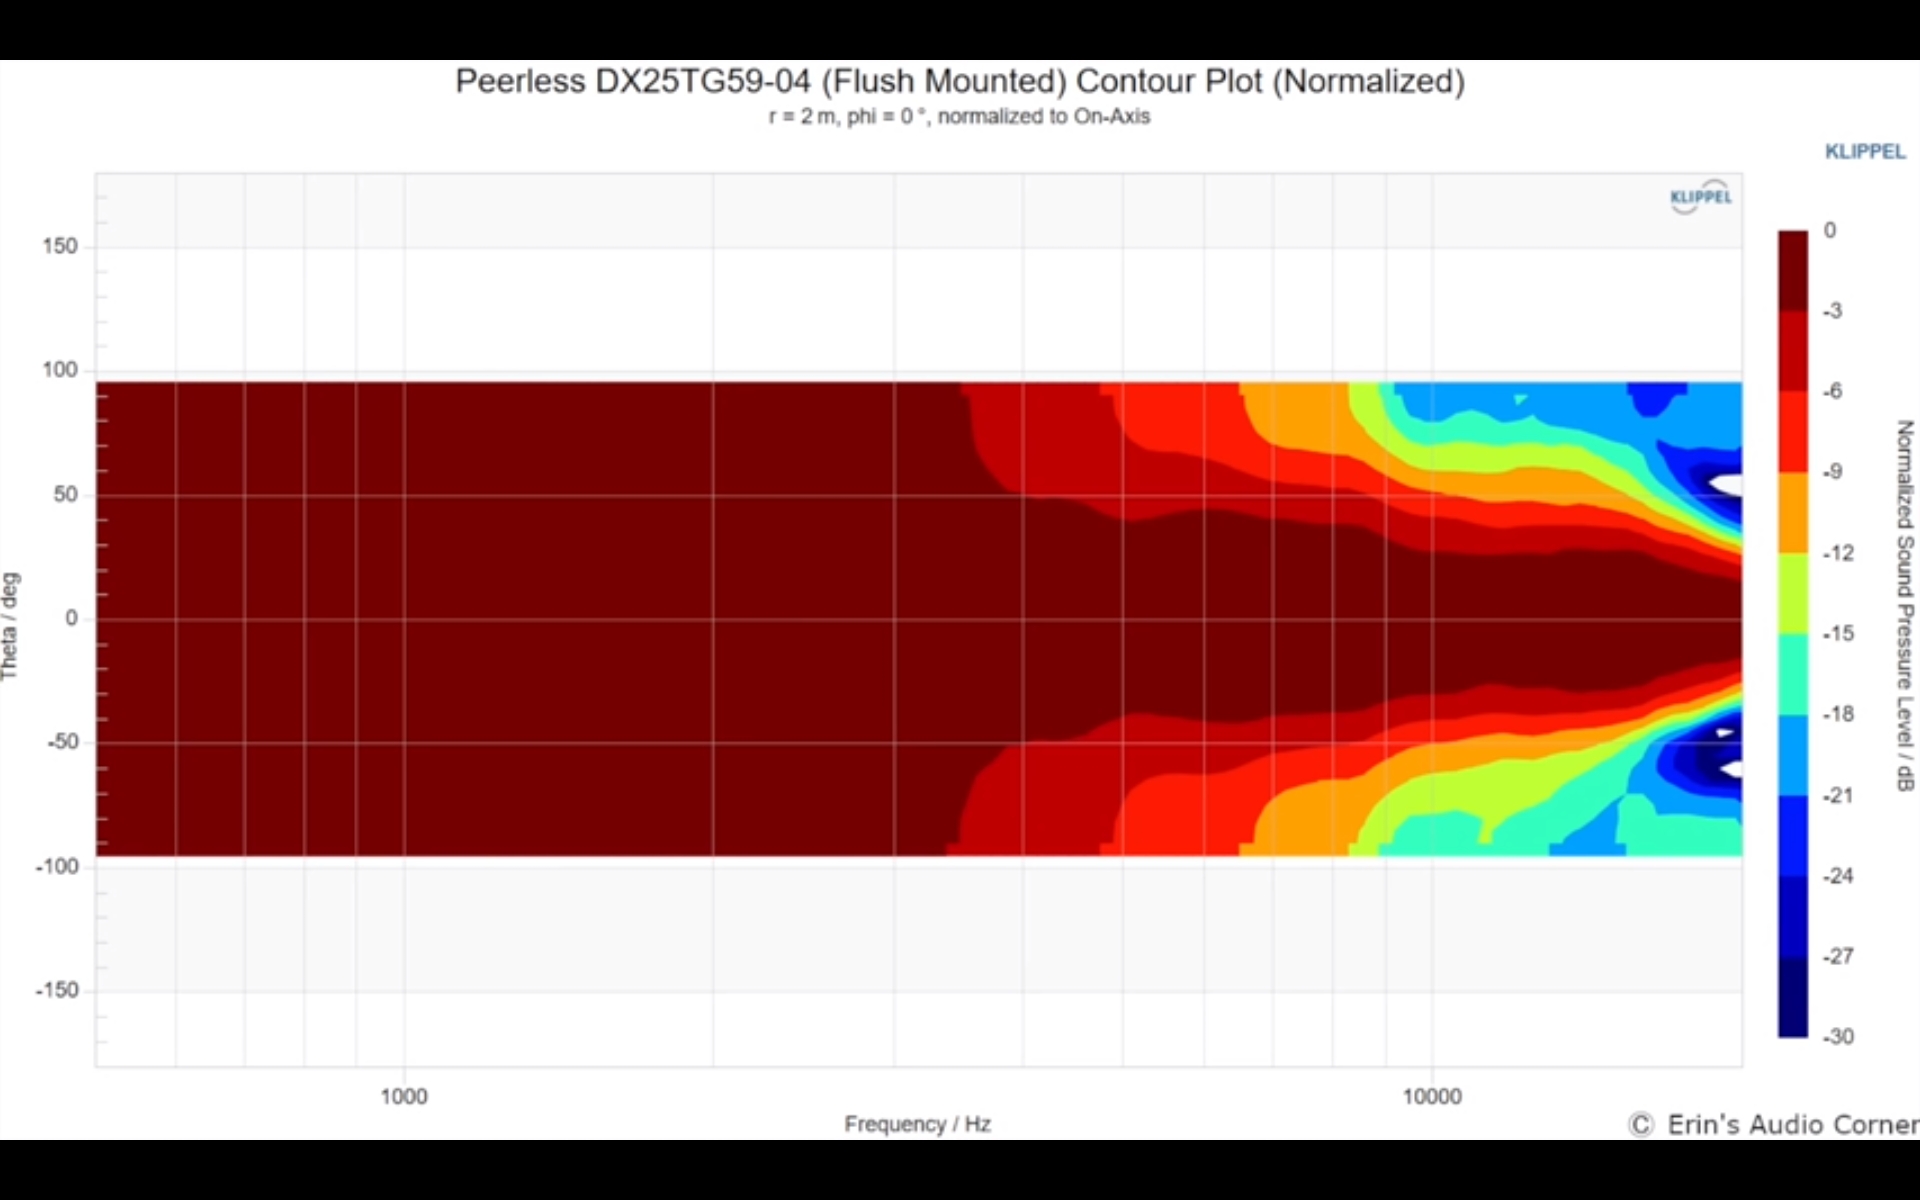Click the 0 theta tick label
Viewport: 1920px width, 1200px height.
point(72,618)
